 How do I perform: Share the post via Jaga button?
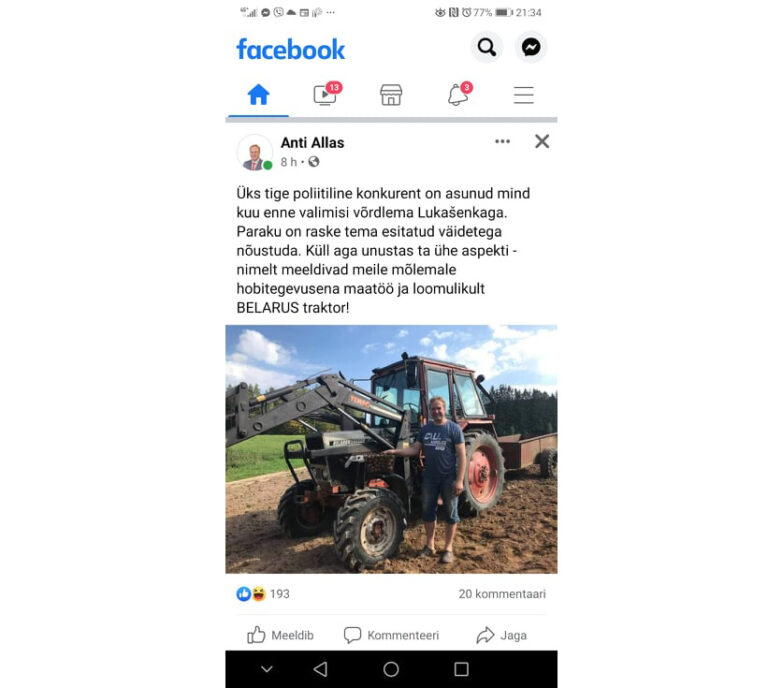(502, 635)
